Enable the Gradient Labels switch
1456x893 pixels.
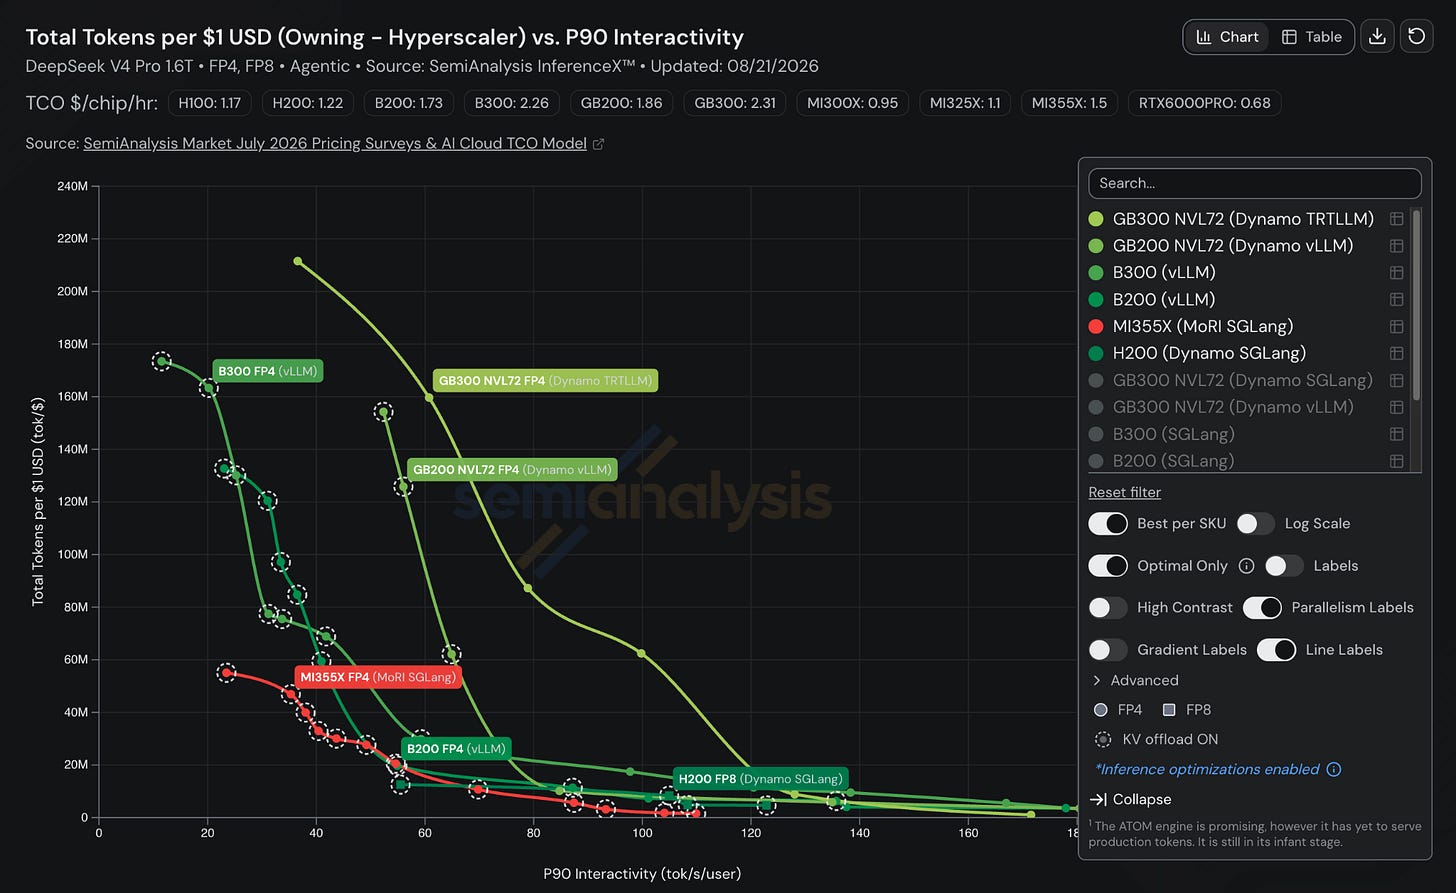(1108, 650)
